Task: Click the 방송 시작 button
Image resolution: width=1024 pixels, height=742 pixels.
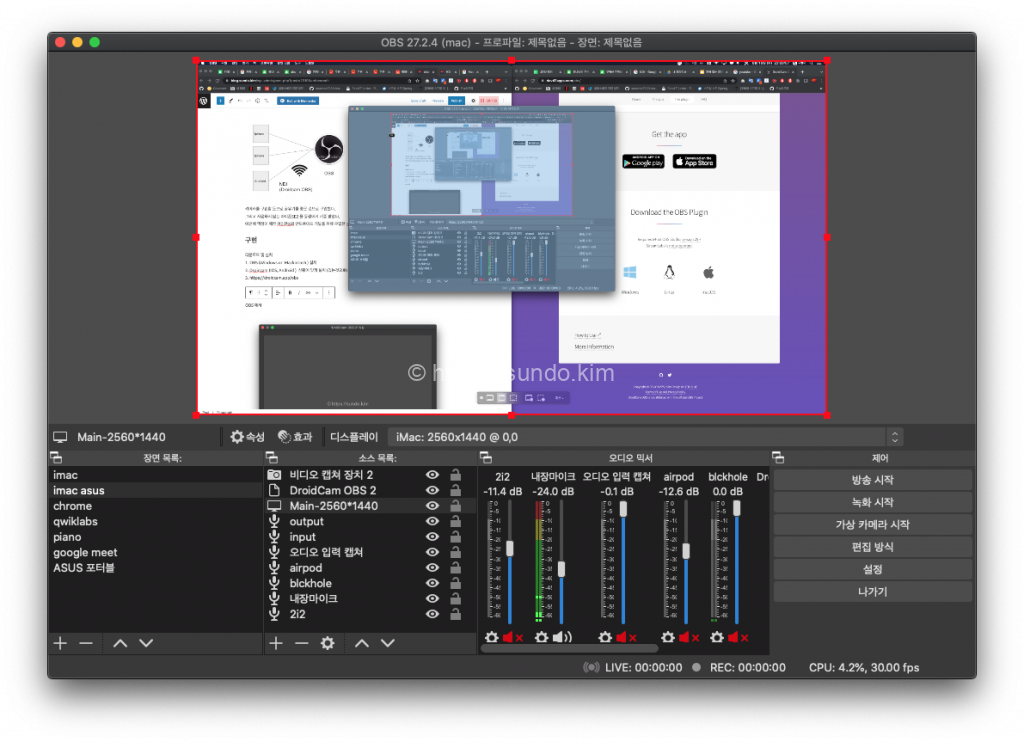Action: point(872,480)
